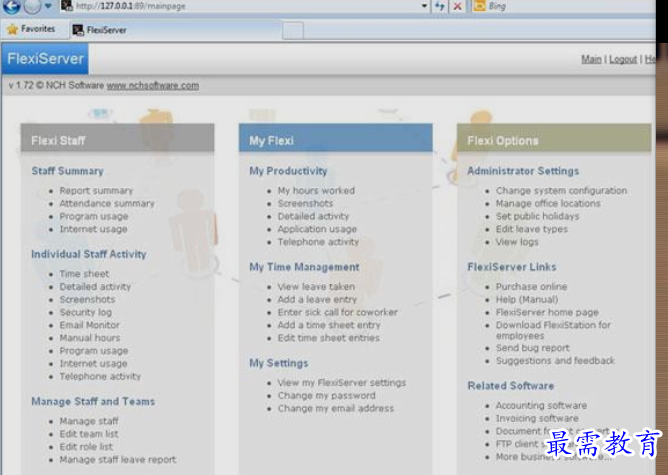Screen dimensions: 668x475
Task: Click Add a leave entry
Action: click(x=317, y=299)
